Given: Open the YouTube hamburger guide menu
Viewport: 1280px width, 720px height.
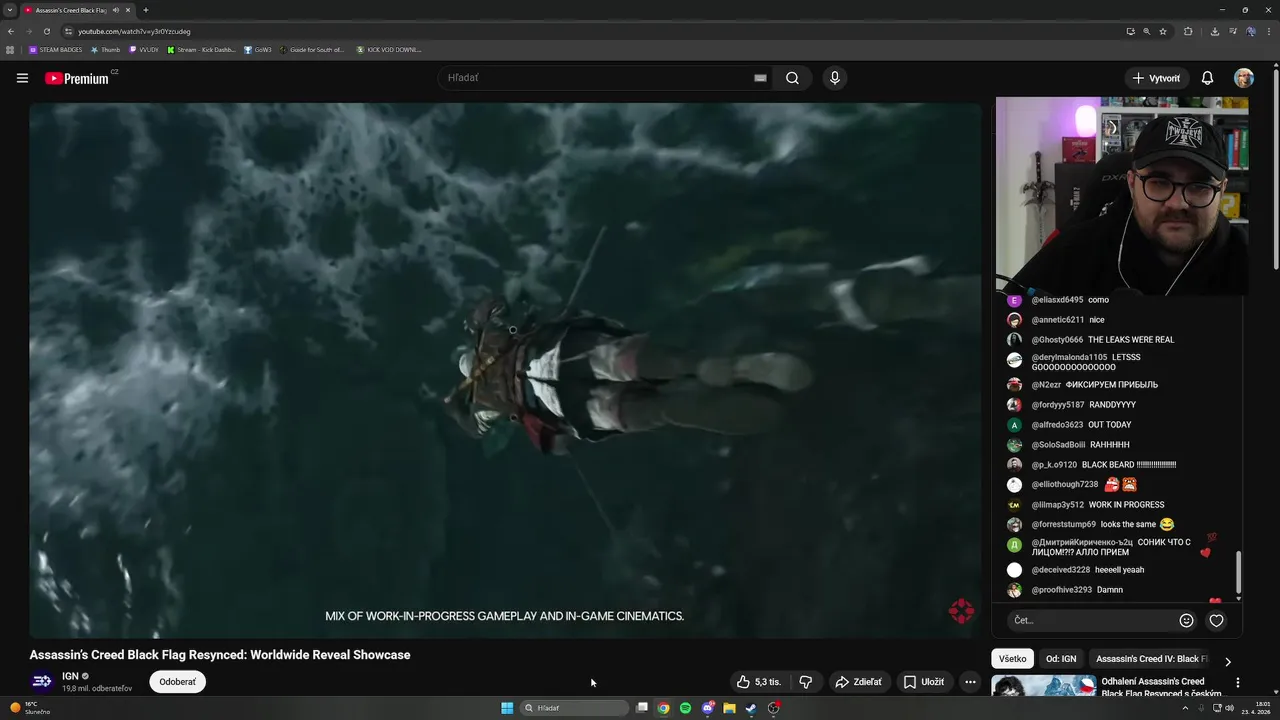Looking at the screenshot, I should point(22,78).
